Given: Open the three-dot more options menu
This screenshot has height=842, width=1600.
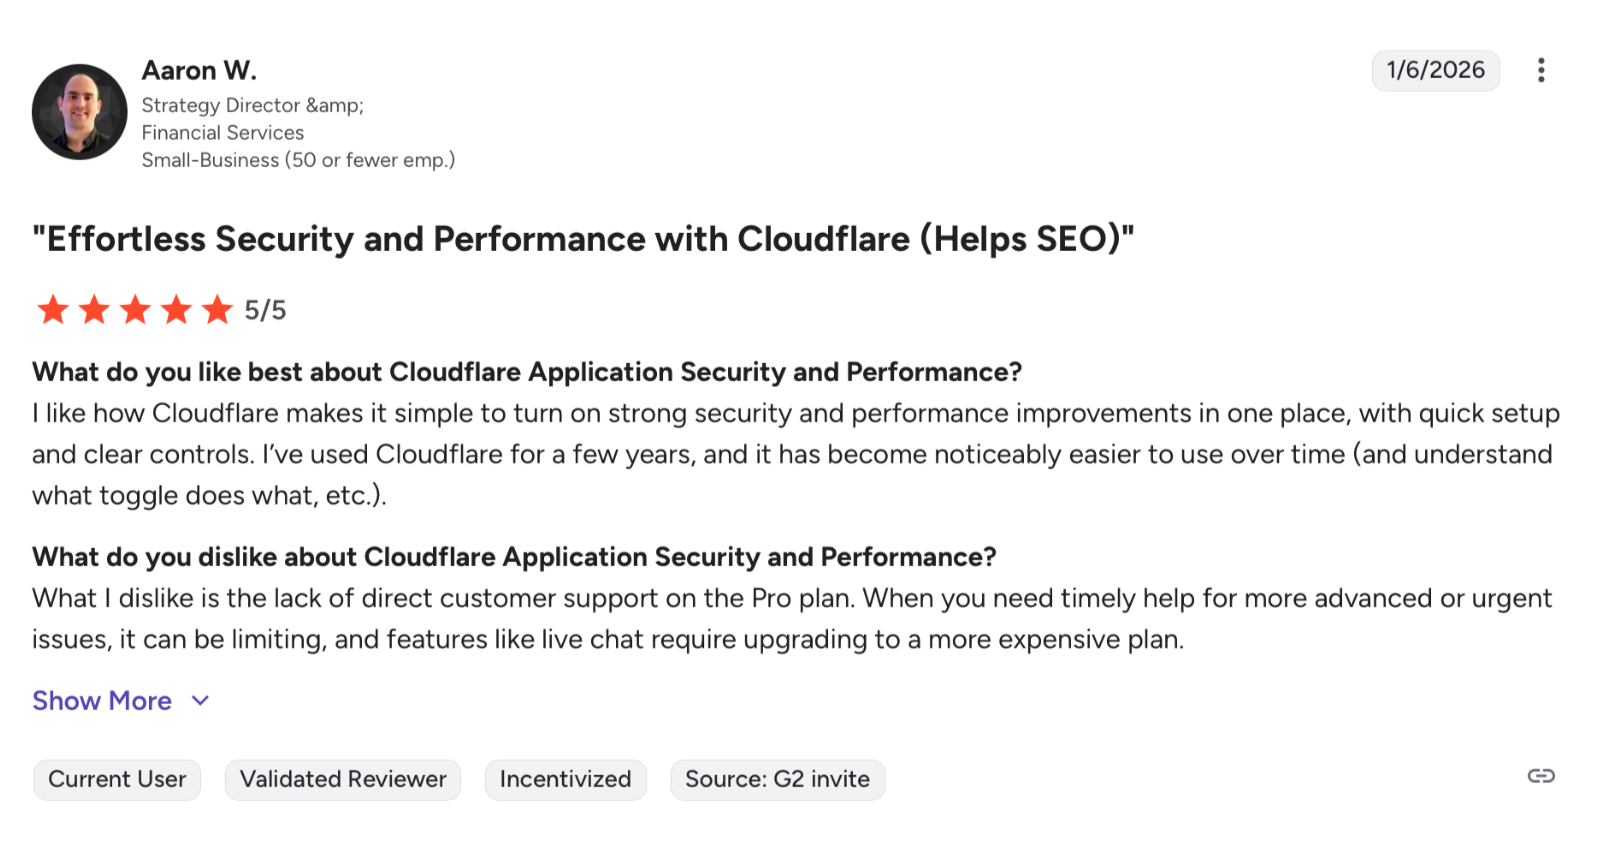Looking at the screenshot, I should [1541, 70].
